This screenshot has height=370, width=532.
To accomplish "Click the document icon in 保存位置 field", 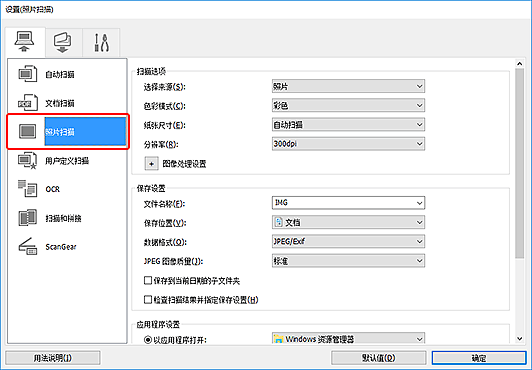I will [279, 222].
